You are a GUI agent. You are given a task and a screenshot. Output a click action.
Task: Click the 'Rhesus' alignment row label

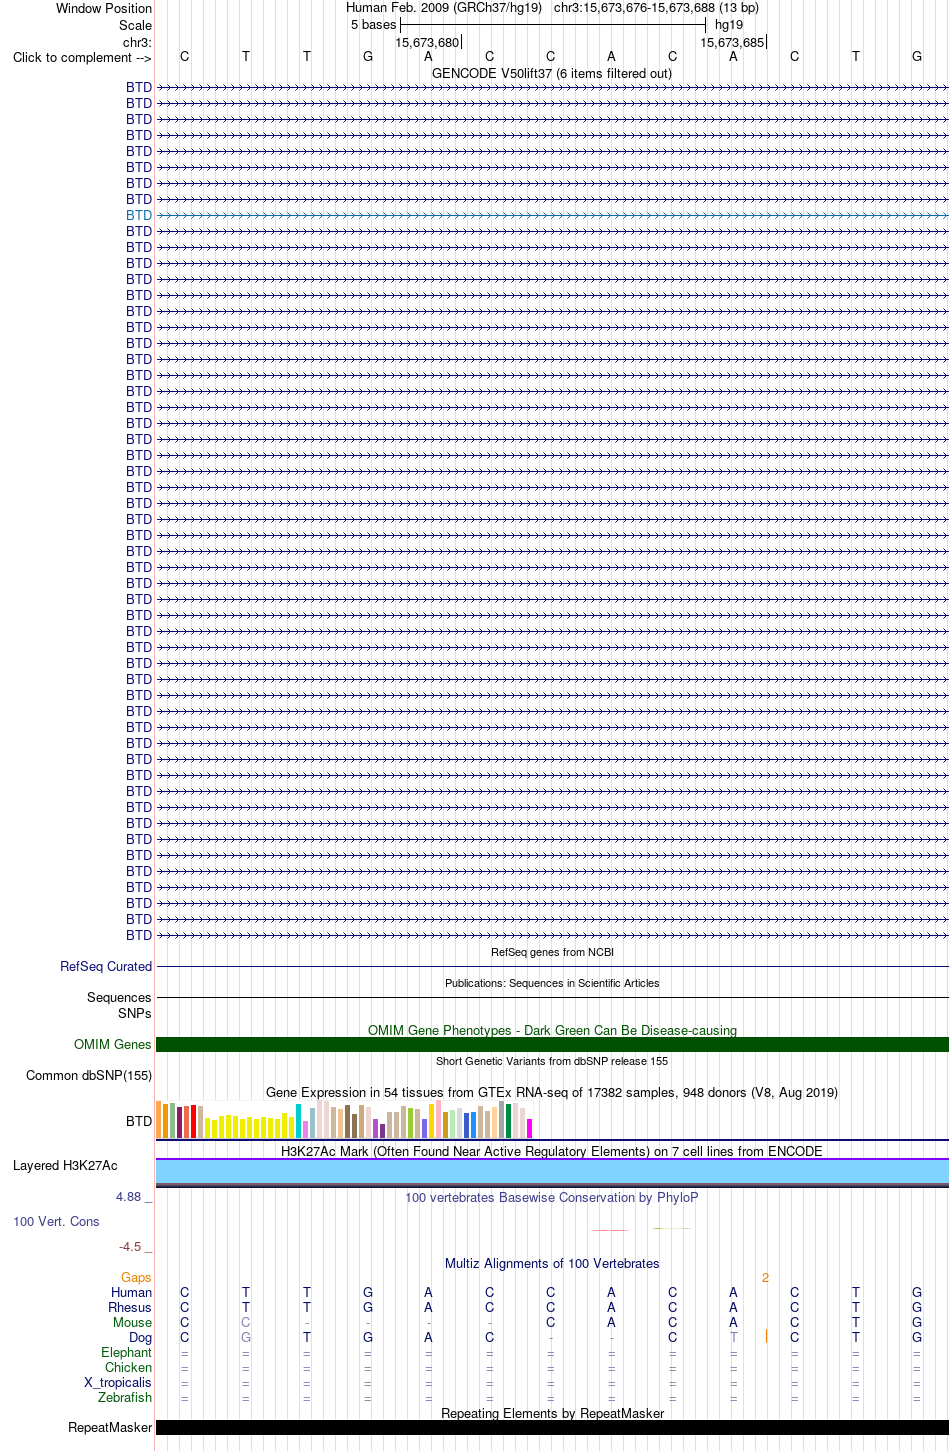click(x=130, y=1307)
